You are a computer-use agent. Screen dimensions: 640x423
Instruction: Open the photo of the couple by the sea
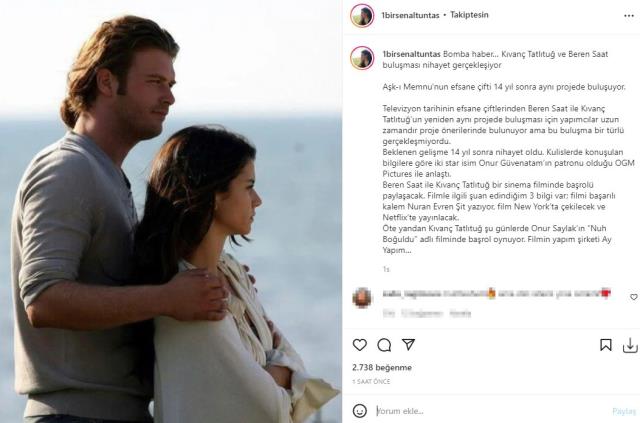[x=171, y=212]
